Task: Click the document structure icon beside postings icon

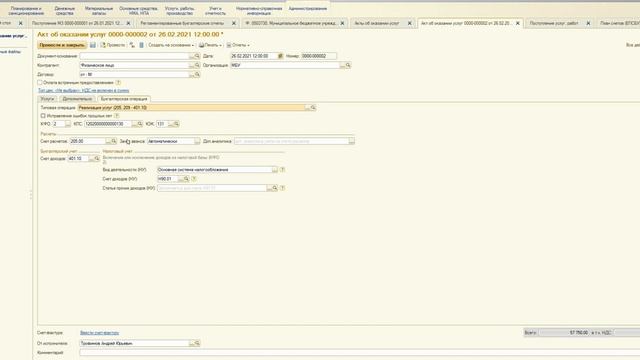Action: click(141, 45)
